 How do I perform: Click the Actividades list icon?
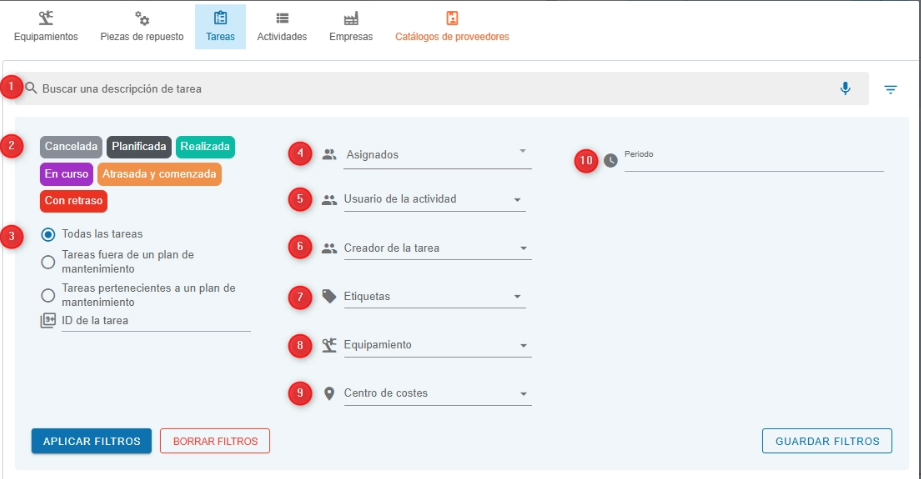coord(282,19)
